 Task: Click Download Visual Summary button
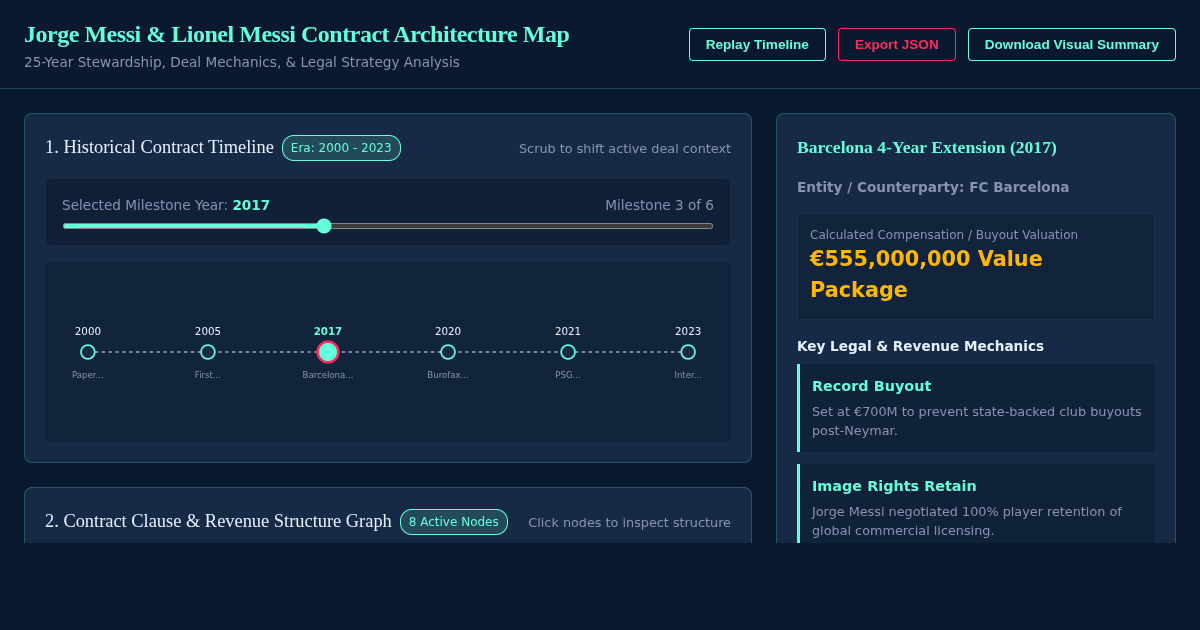point(1071,44)
